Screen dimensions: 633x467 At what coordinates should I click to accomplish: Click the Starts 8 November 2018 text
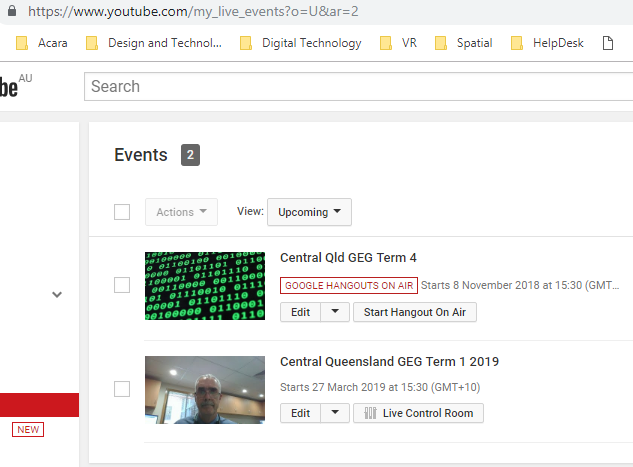pyautogui.click(x=520, y=285)
